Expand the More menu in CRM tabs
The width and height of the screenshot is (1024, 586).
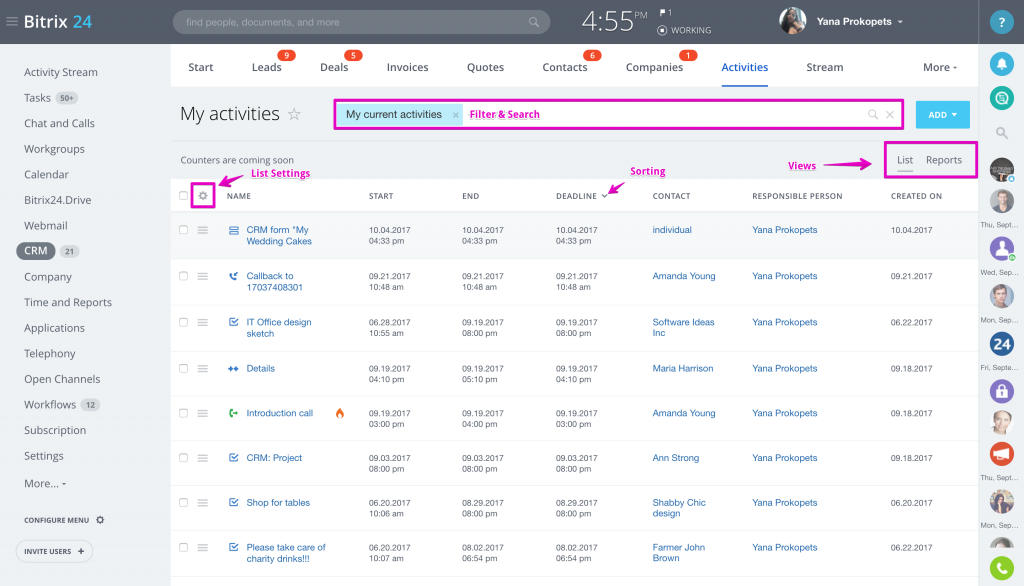(940, 67)
